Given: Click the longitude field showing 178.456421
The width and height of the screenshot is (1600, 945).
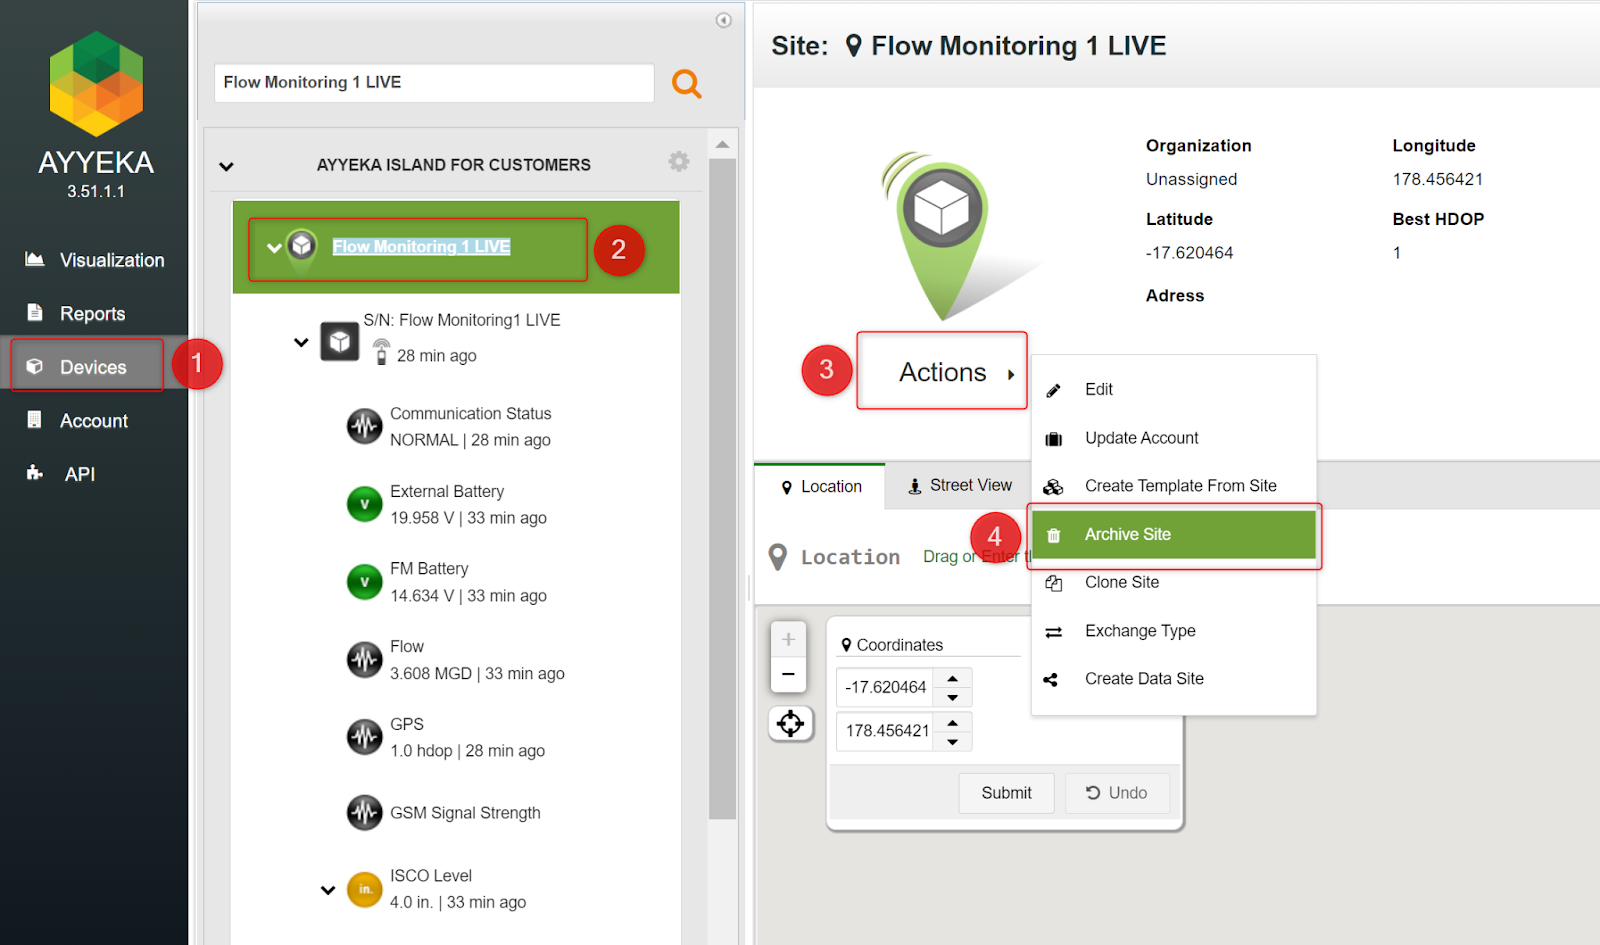Looking at the screenshot, I should pos(887,731).
